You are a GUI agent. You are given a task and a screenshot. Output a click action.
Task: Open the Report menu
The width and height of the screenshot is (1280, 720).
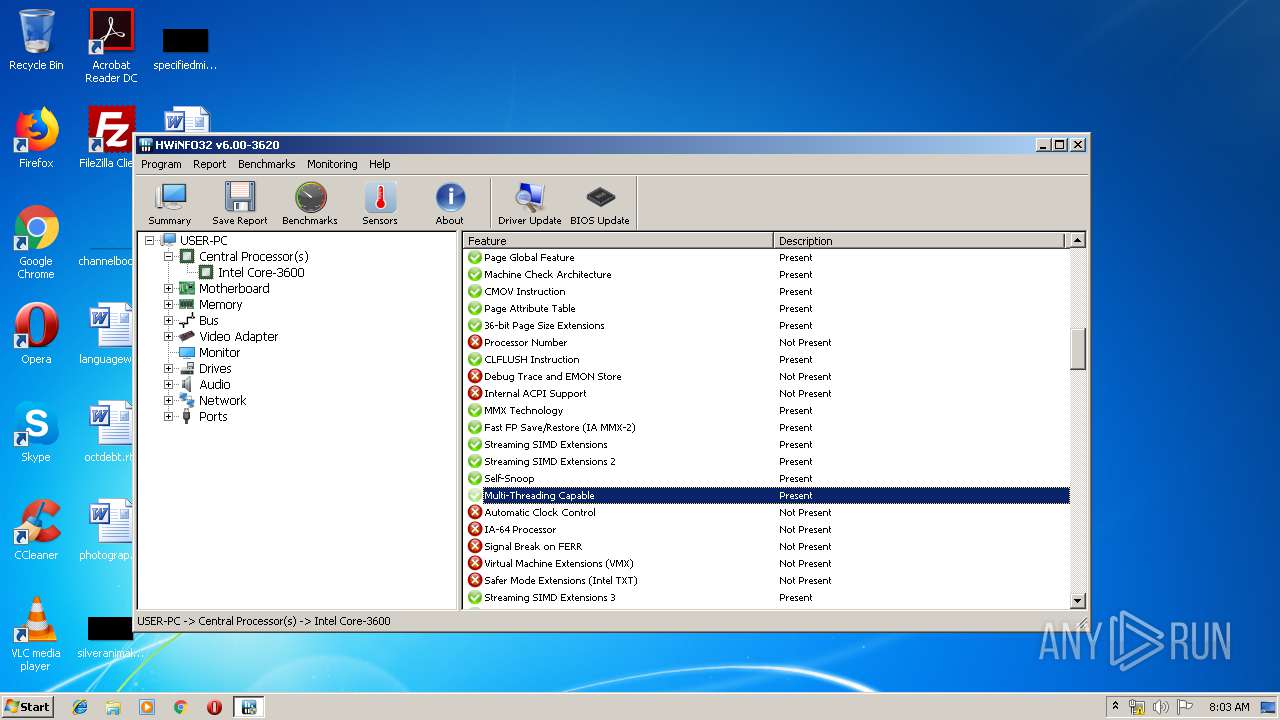[210, 164]
